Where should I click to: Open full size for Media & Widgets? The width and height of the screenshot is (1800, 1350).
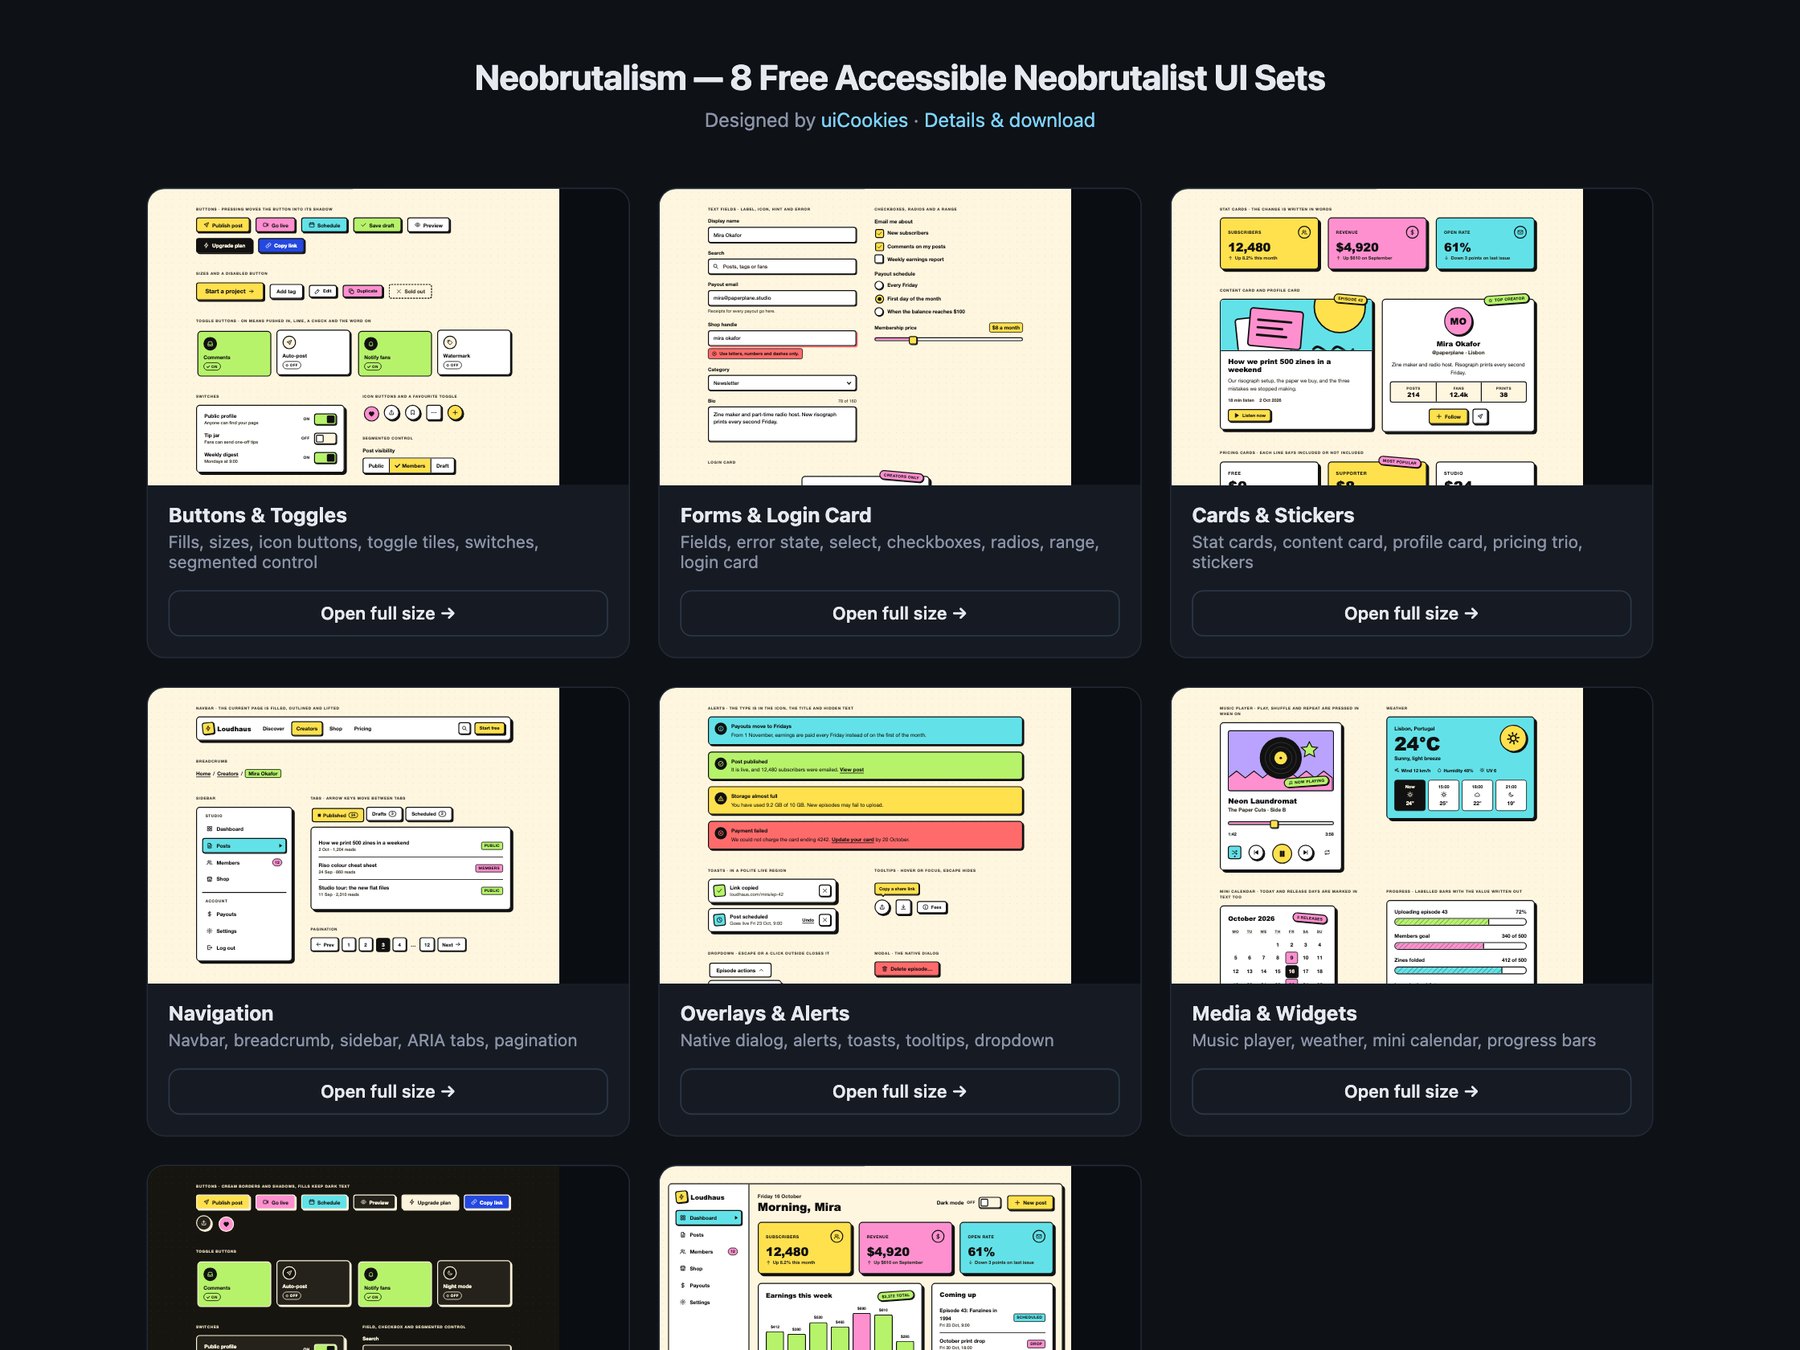1411,1091
